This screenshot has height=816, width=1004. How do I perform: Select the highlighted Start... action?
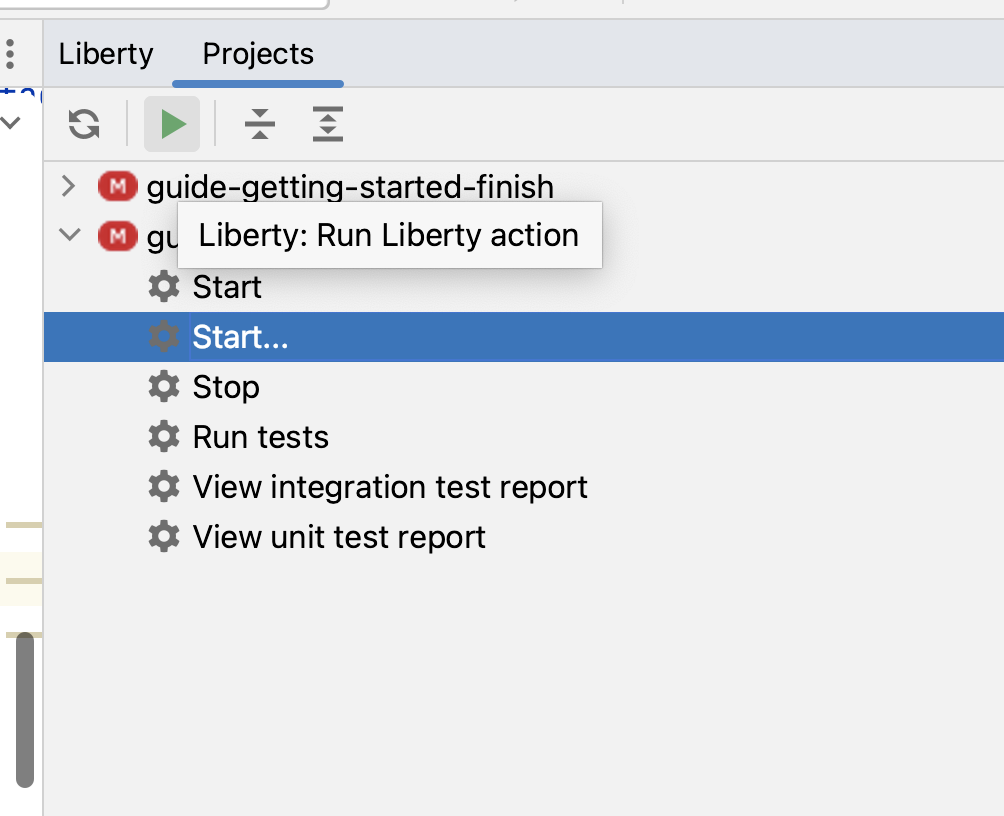tap(240, 337)
